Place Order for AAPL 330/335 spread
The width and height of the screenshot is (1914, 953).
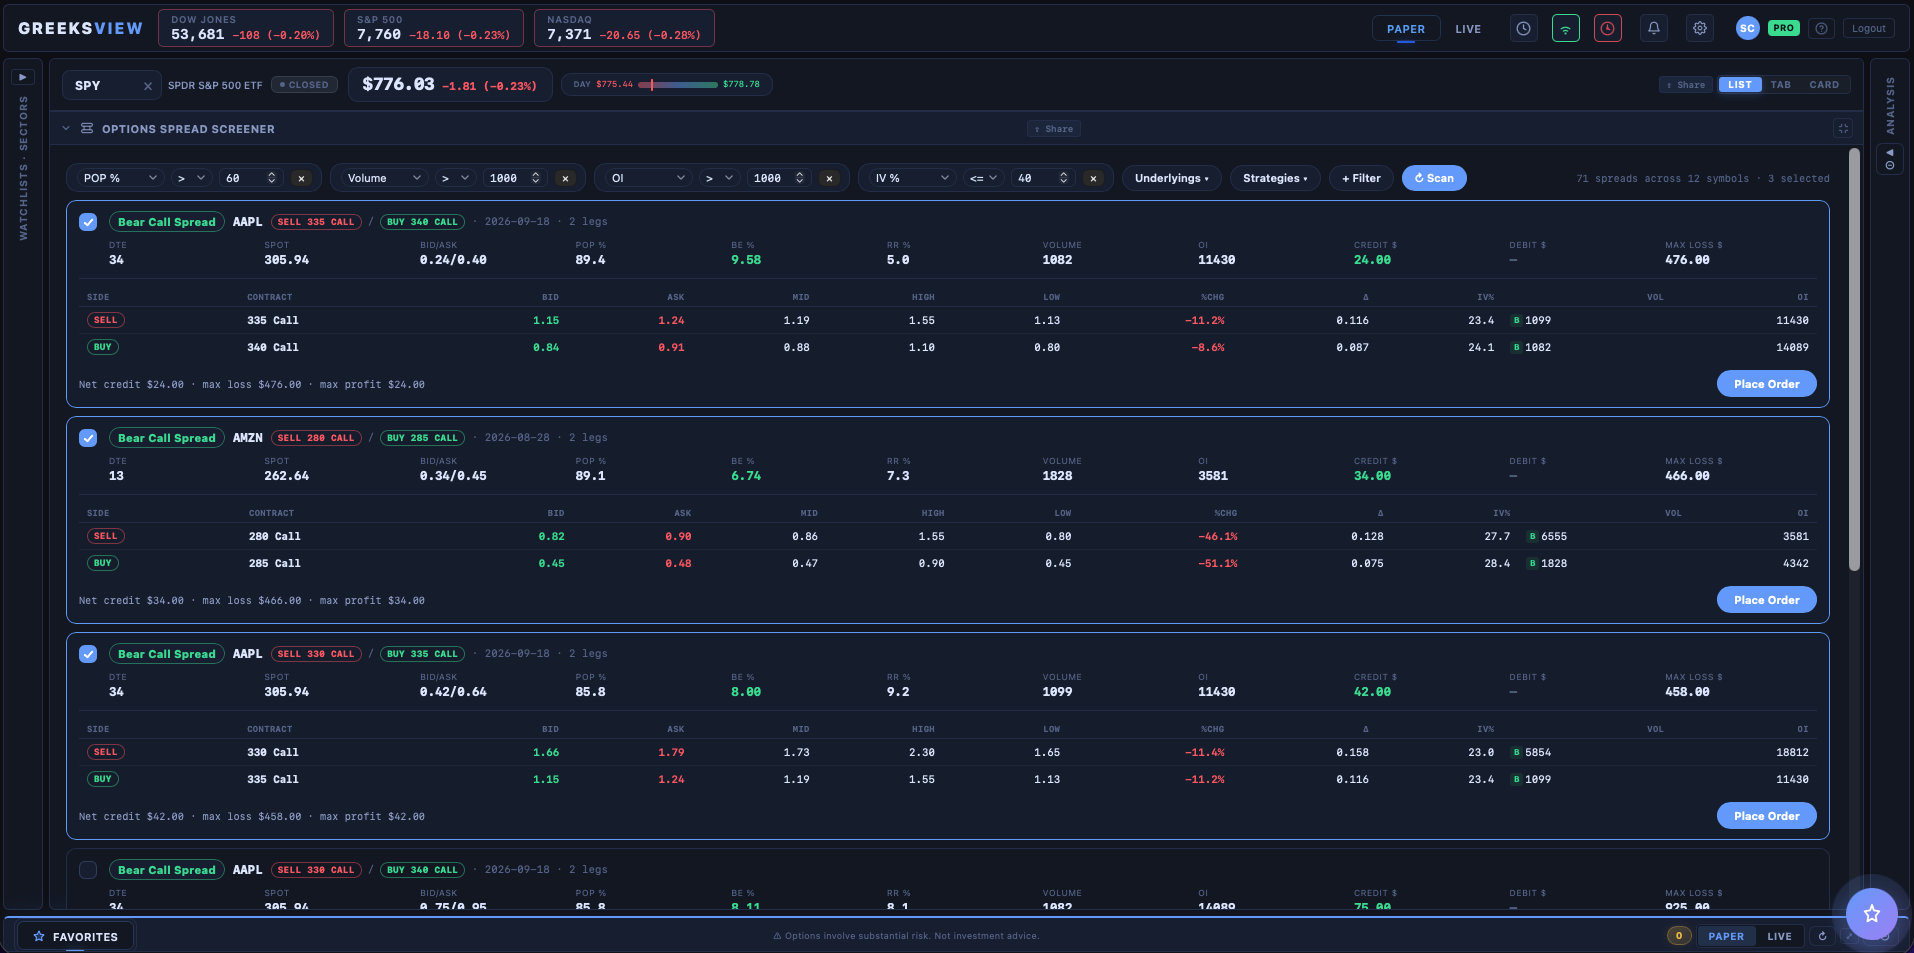click(x=1766, y=816)
